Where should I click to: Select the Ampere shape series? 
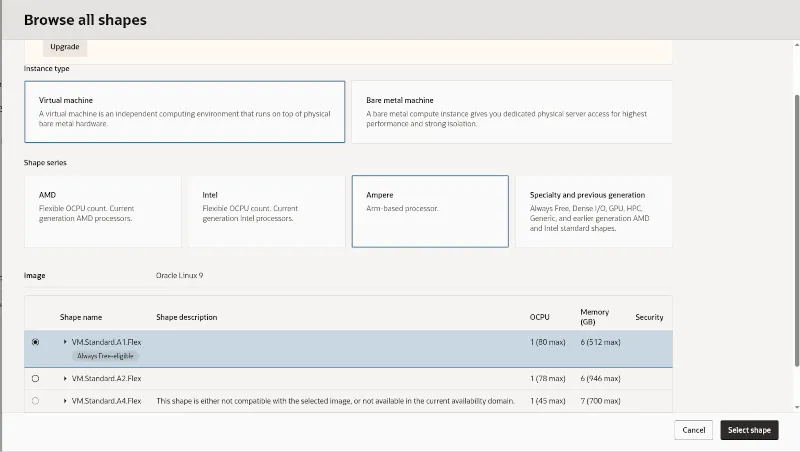coord(430,211)
